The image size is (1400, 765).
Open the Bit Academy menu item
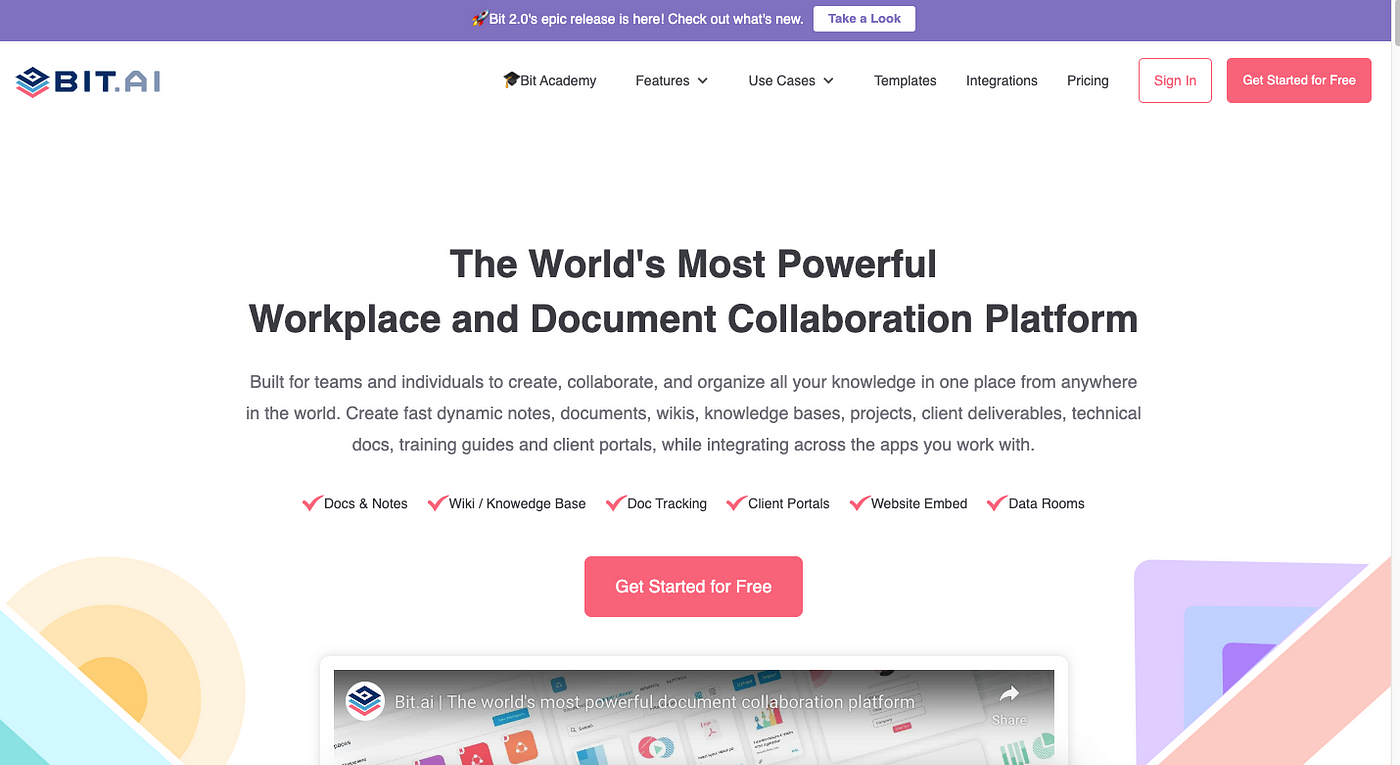pyautogui.click(x=550, y=81)
